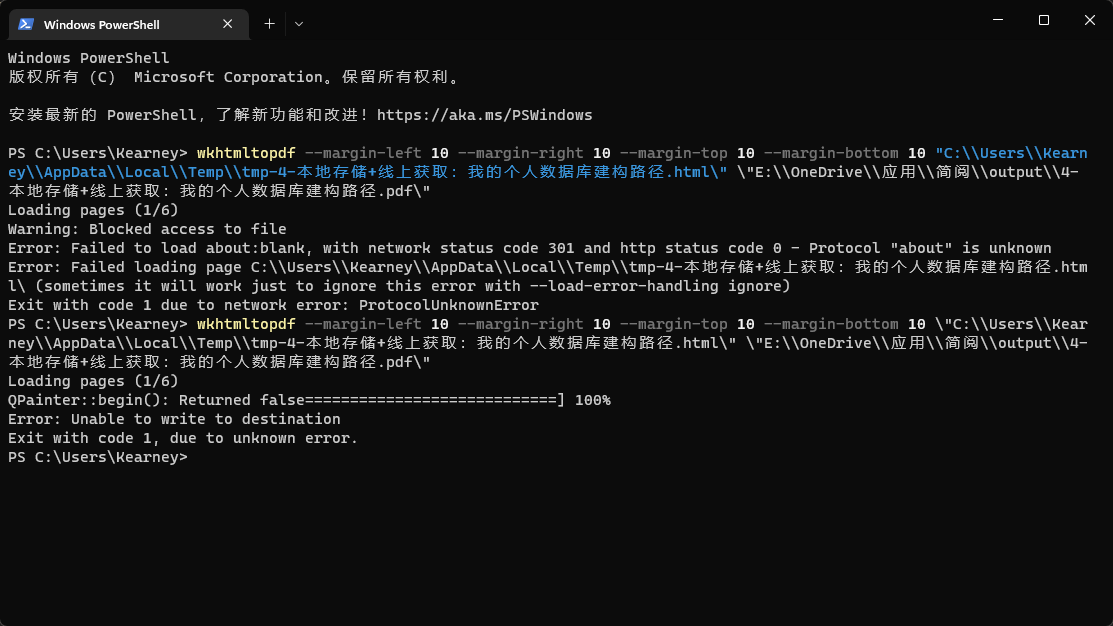Open the tab dropdown chevron
This screenshot has width=1113, height=626.
pos(297,24)
